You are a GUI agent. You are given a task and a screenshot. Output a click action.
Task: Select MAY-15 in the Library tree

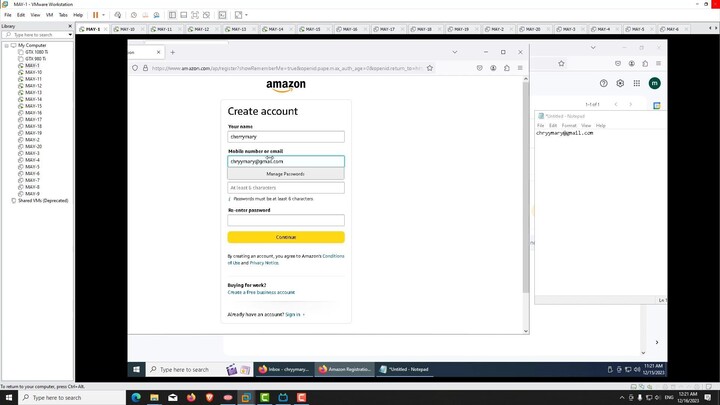[34, 106]
